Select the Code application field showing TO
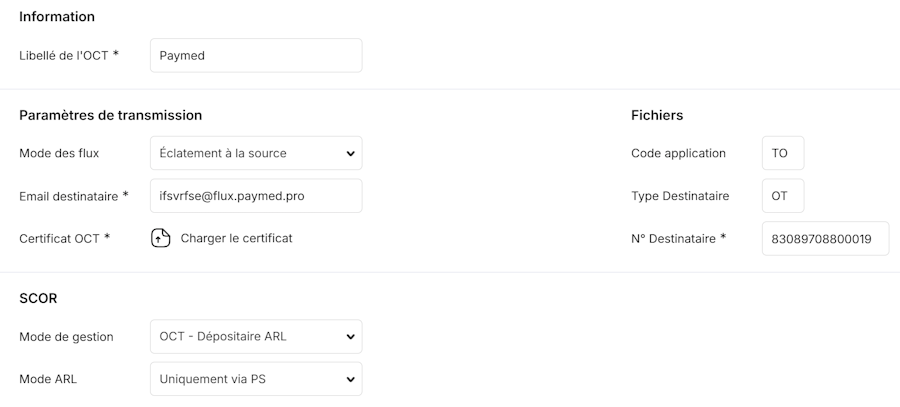This screenshot has height=407, width=900. point(783,153)
